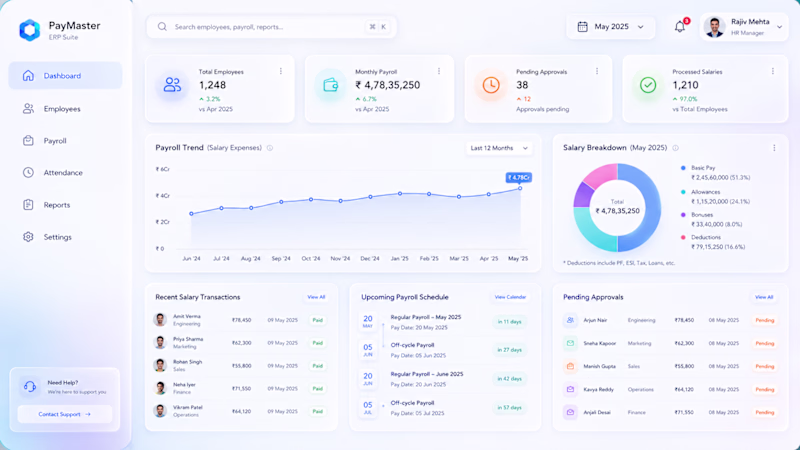This screenshot has width=800, height=450.
Task: Click the Payroll Trend info icon
Action: coord(270,148)
